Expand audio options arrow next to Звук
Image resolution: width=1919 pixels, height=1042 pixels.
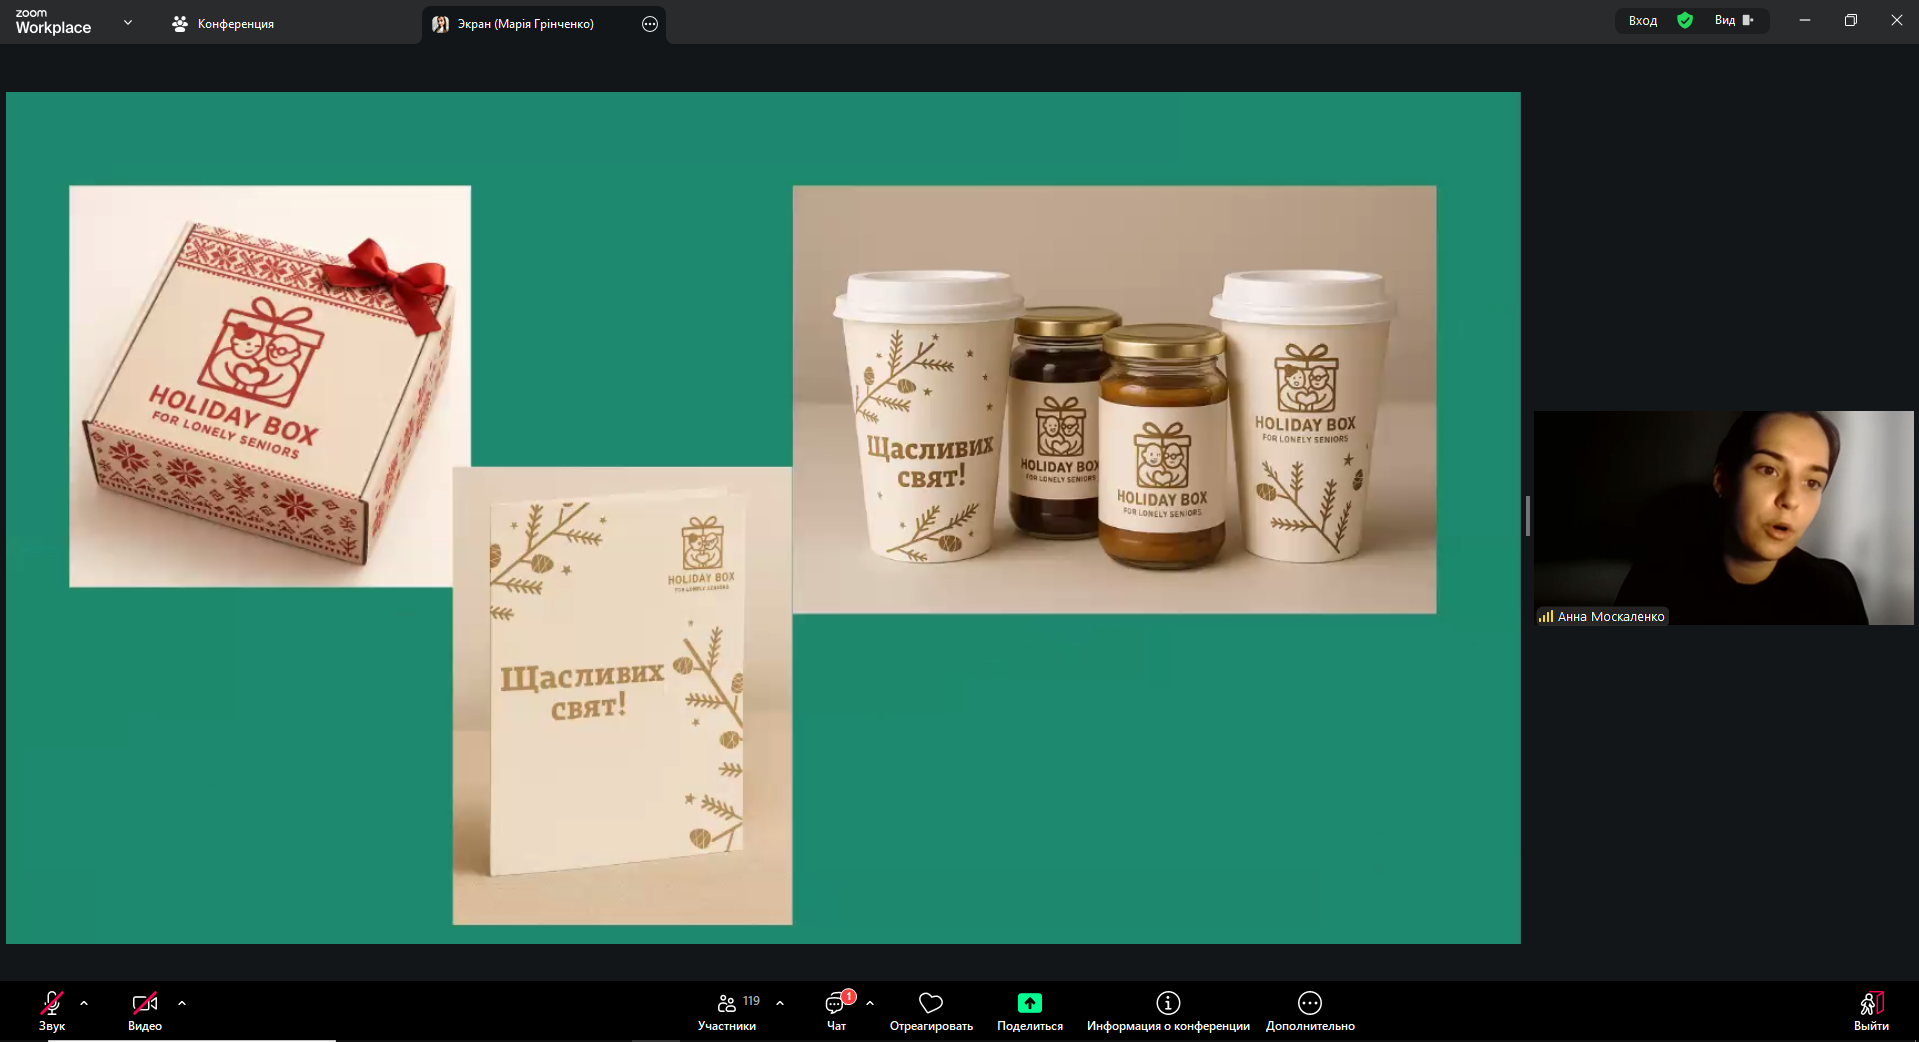point(84,1003)
